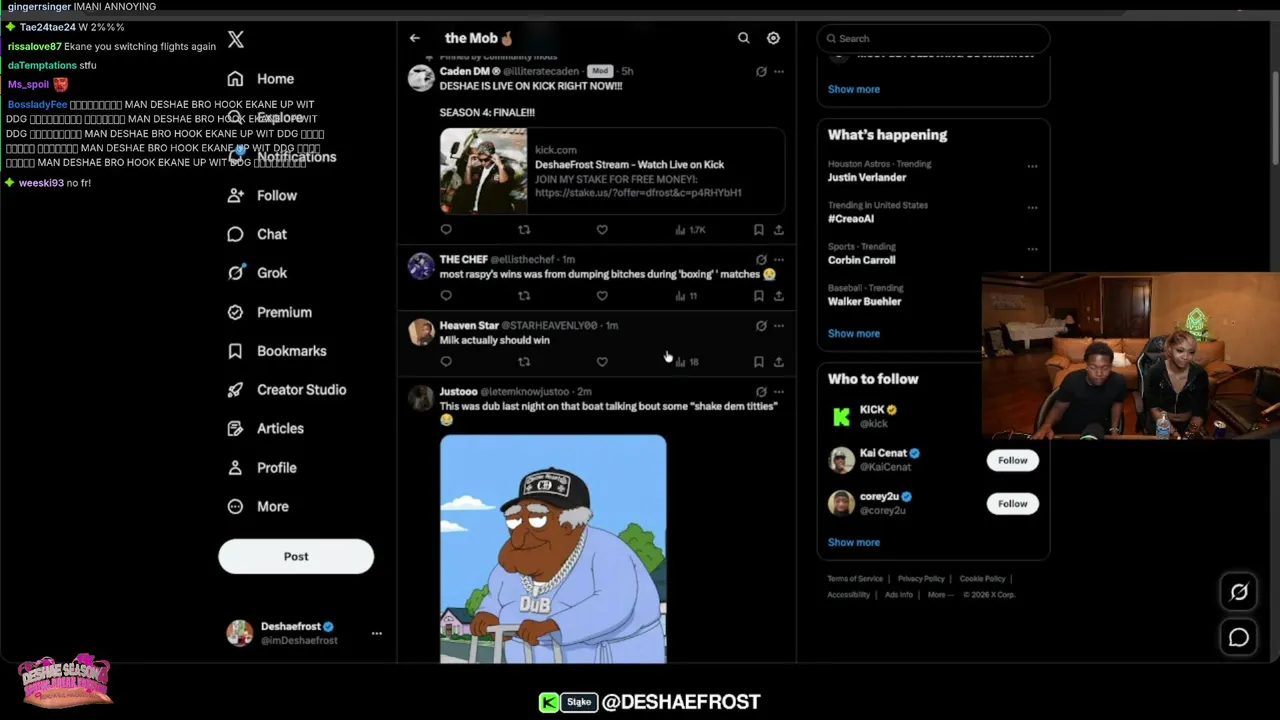Open more options on Justooo's post
The image size is (1280, 720).
779,392
